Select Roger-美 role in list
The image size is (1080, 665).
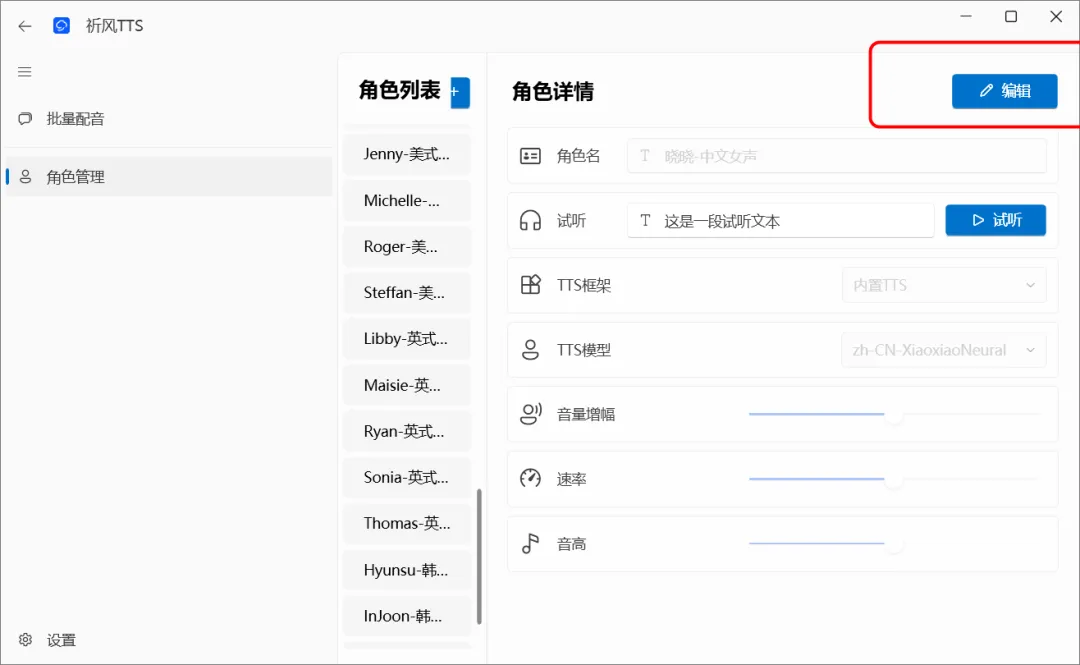tap(406, 247)
